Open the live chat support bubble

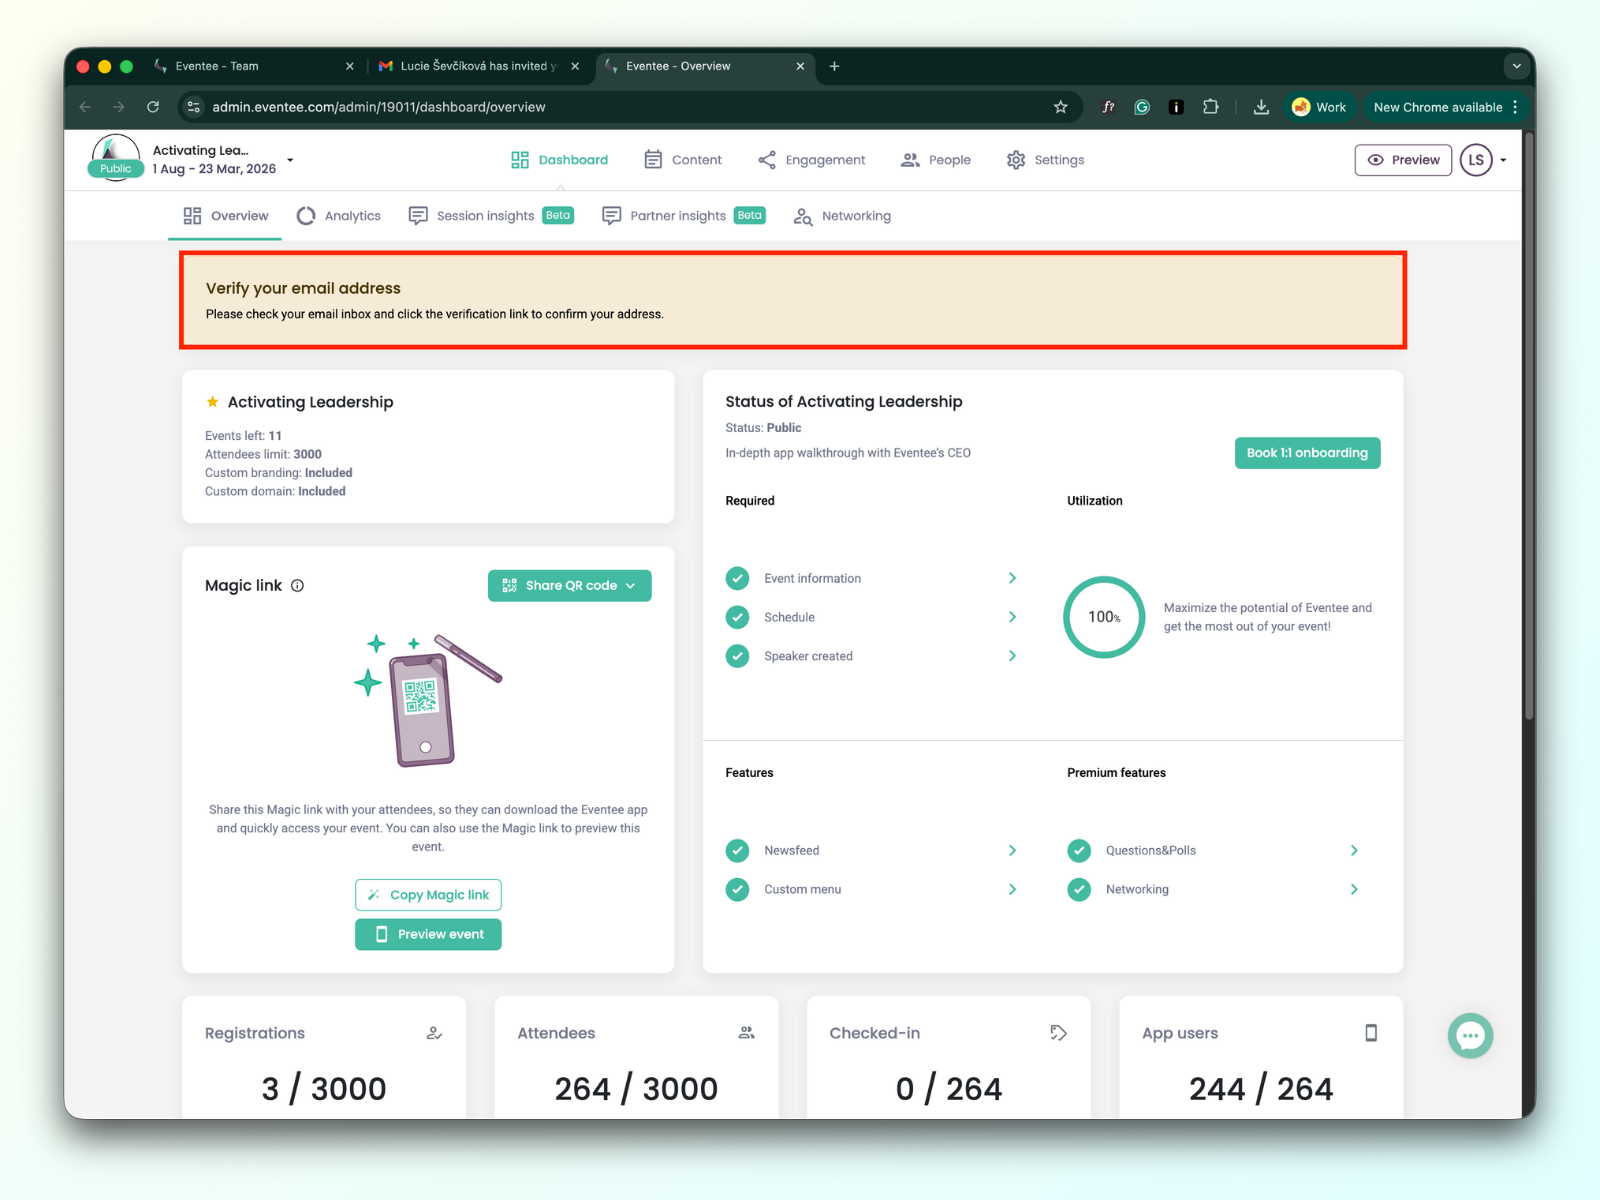point(1470,1036)
